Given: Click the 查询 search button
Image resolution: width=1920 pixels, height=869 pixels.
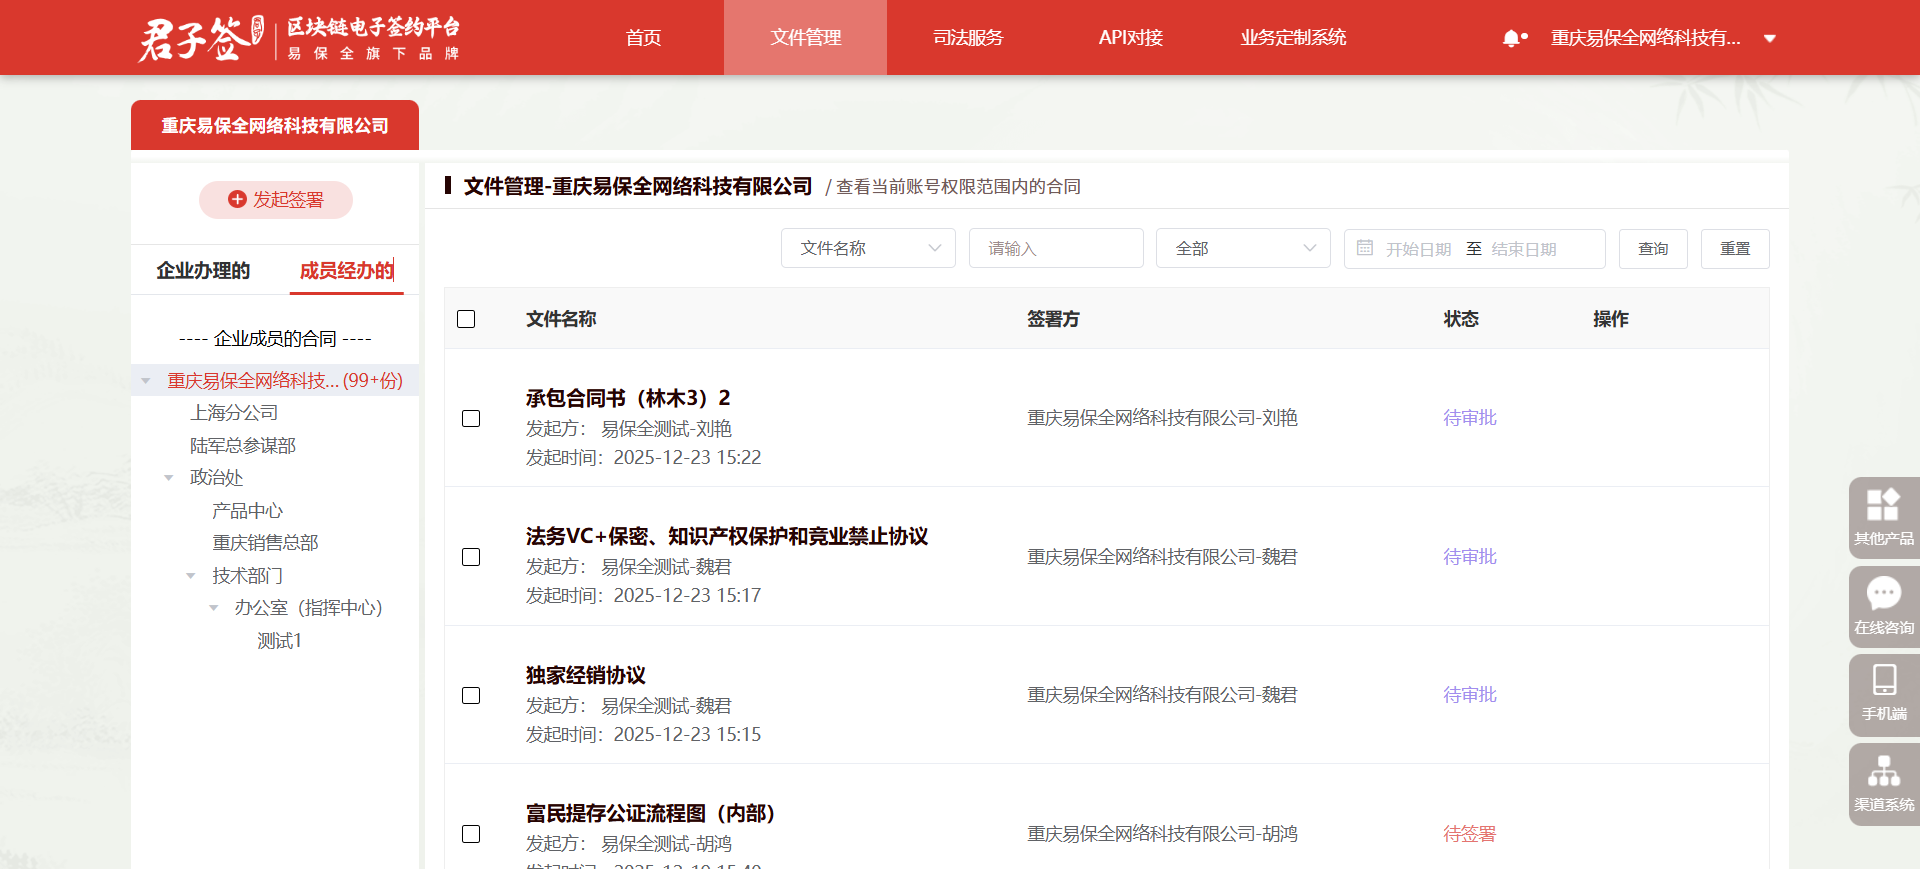Looking at the screenshot, I should [1653, 248].
